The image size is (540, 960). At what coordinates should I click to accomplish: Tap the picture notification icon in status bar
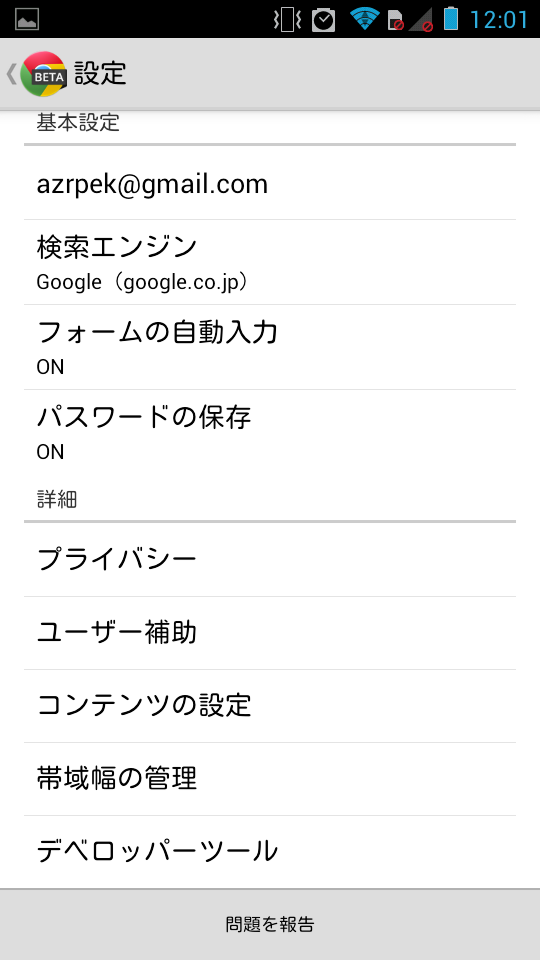tap(27, 20)
